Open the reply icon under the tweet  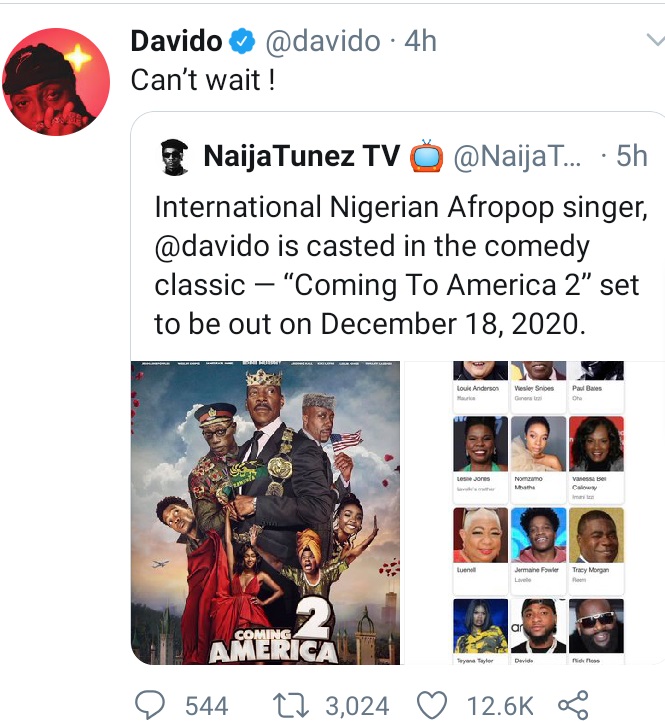[x=150, y=705]
